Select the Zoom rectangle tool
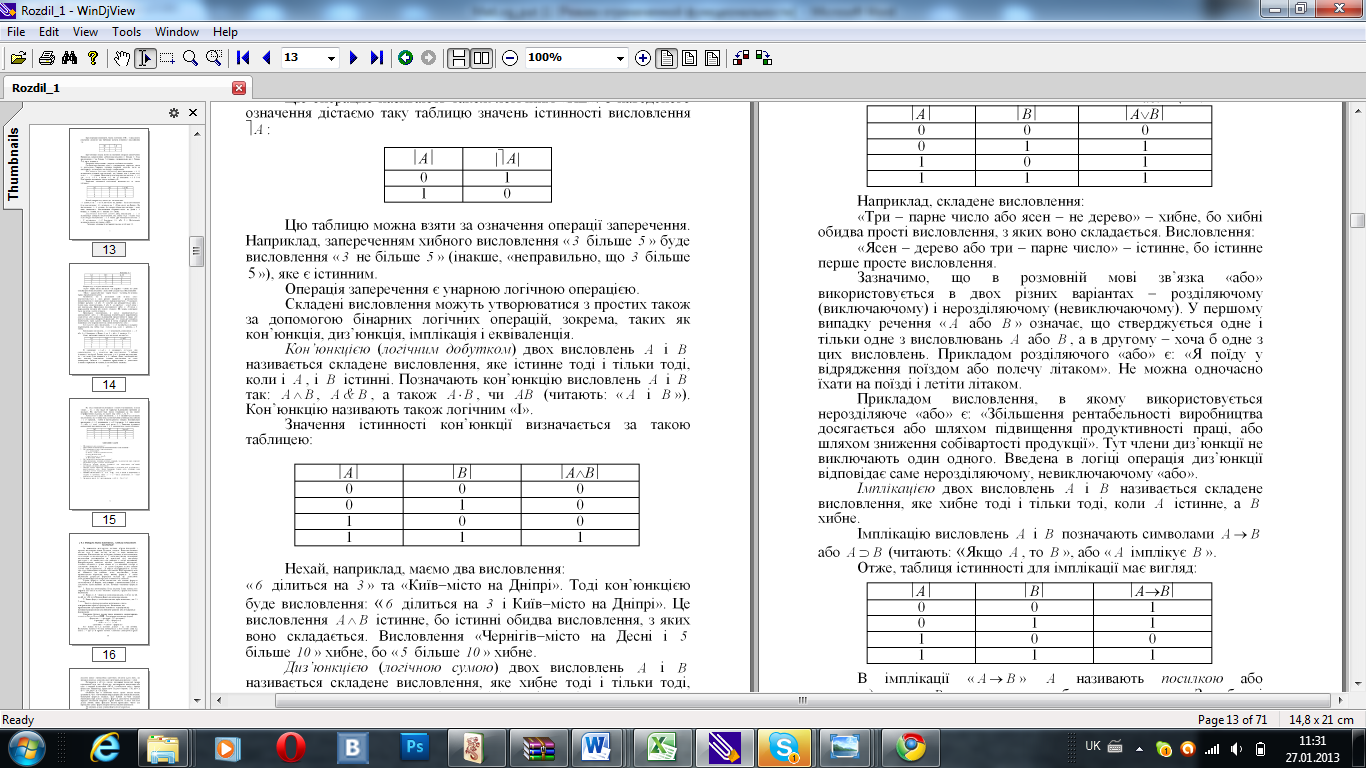This screenshot has width=1366, height=768. point(213,58)
